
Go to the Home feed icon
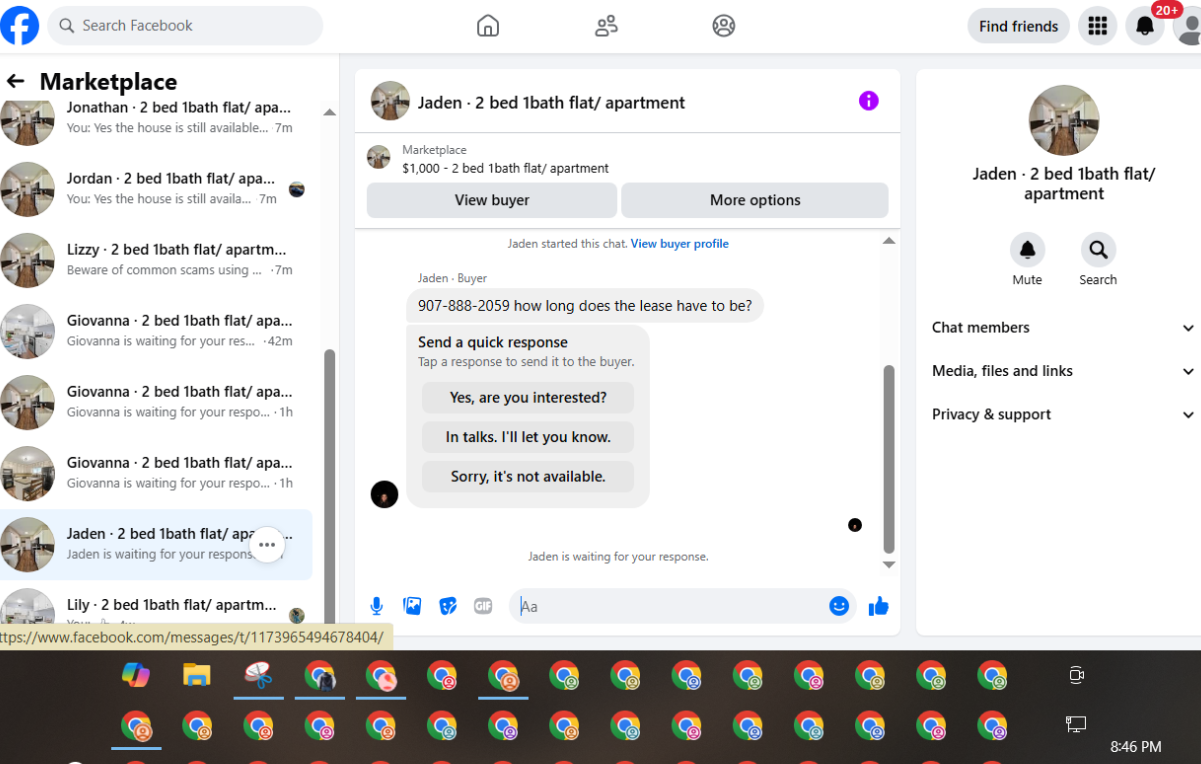pyautogui.click(x=488, y=26)
